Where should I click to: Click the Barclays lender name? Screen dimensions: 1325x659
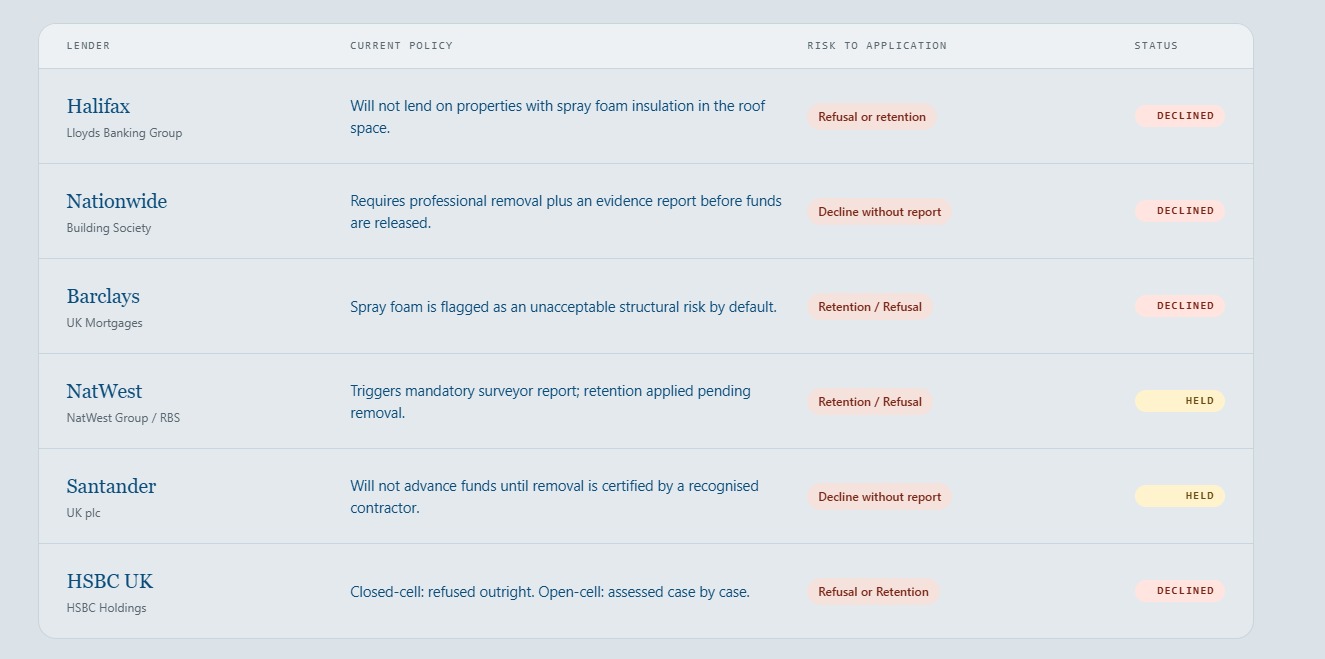point(103,296)
